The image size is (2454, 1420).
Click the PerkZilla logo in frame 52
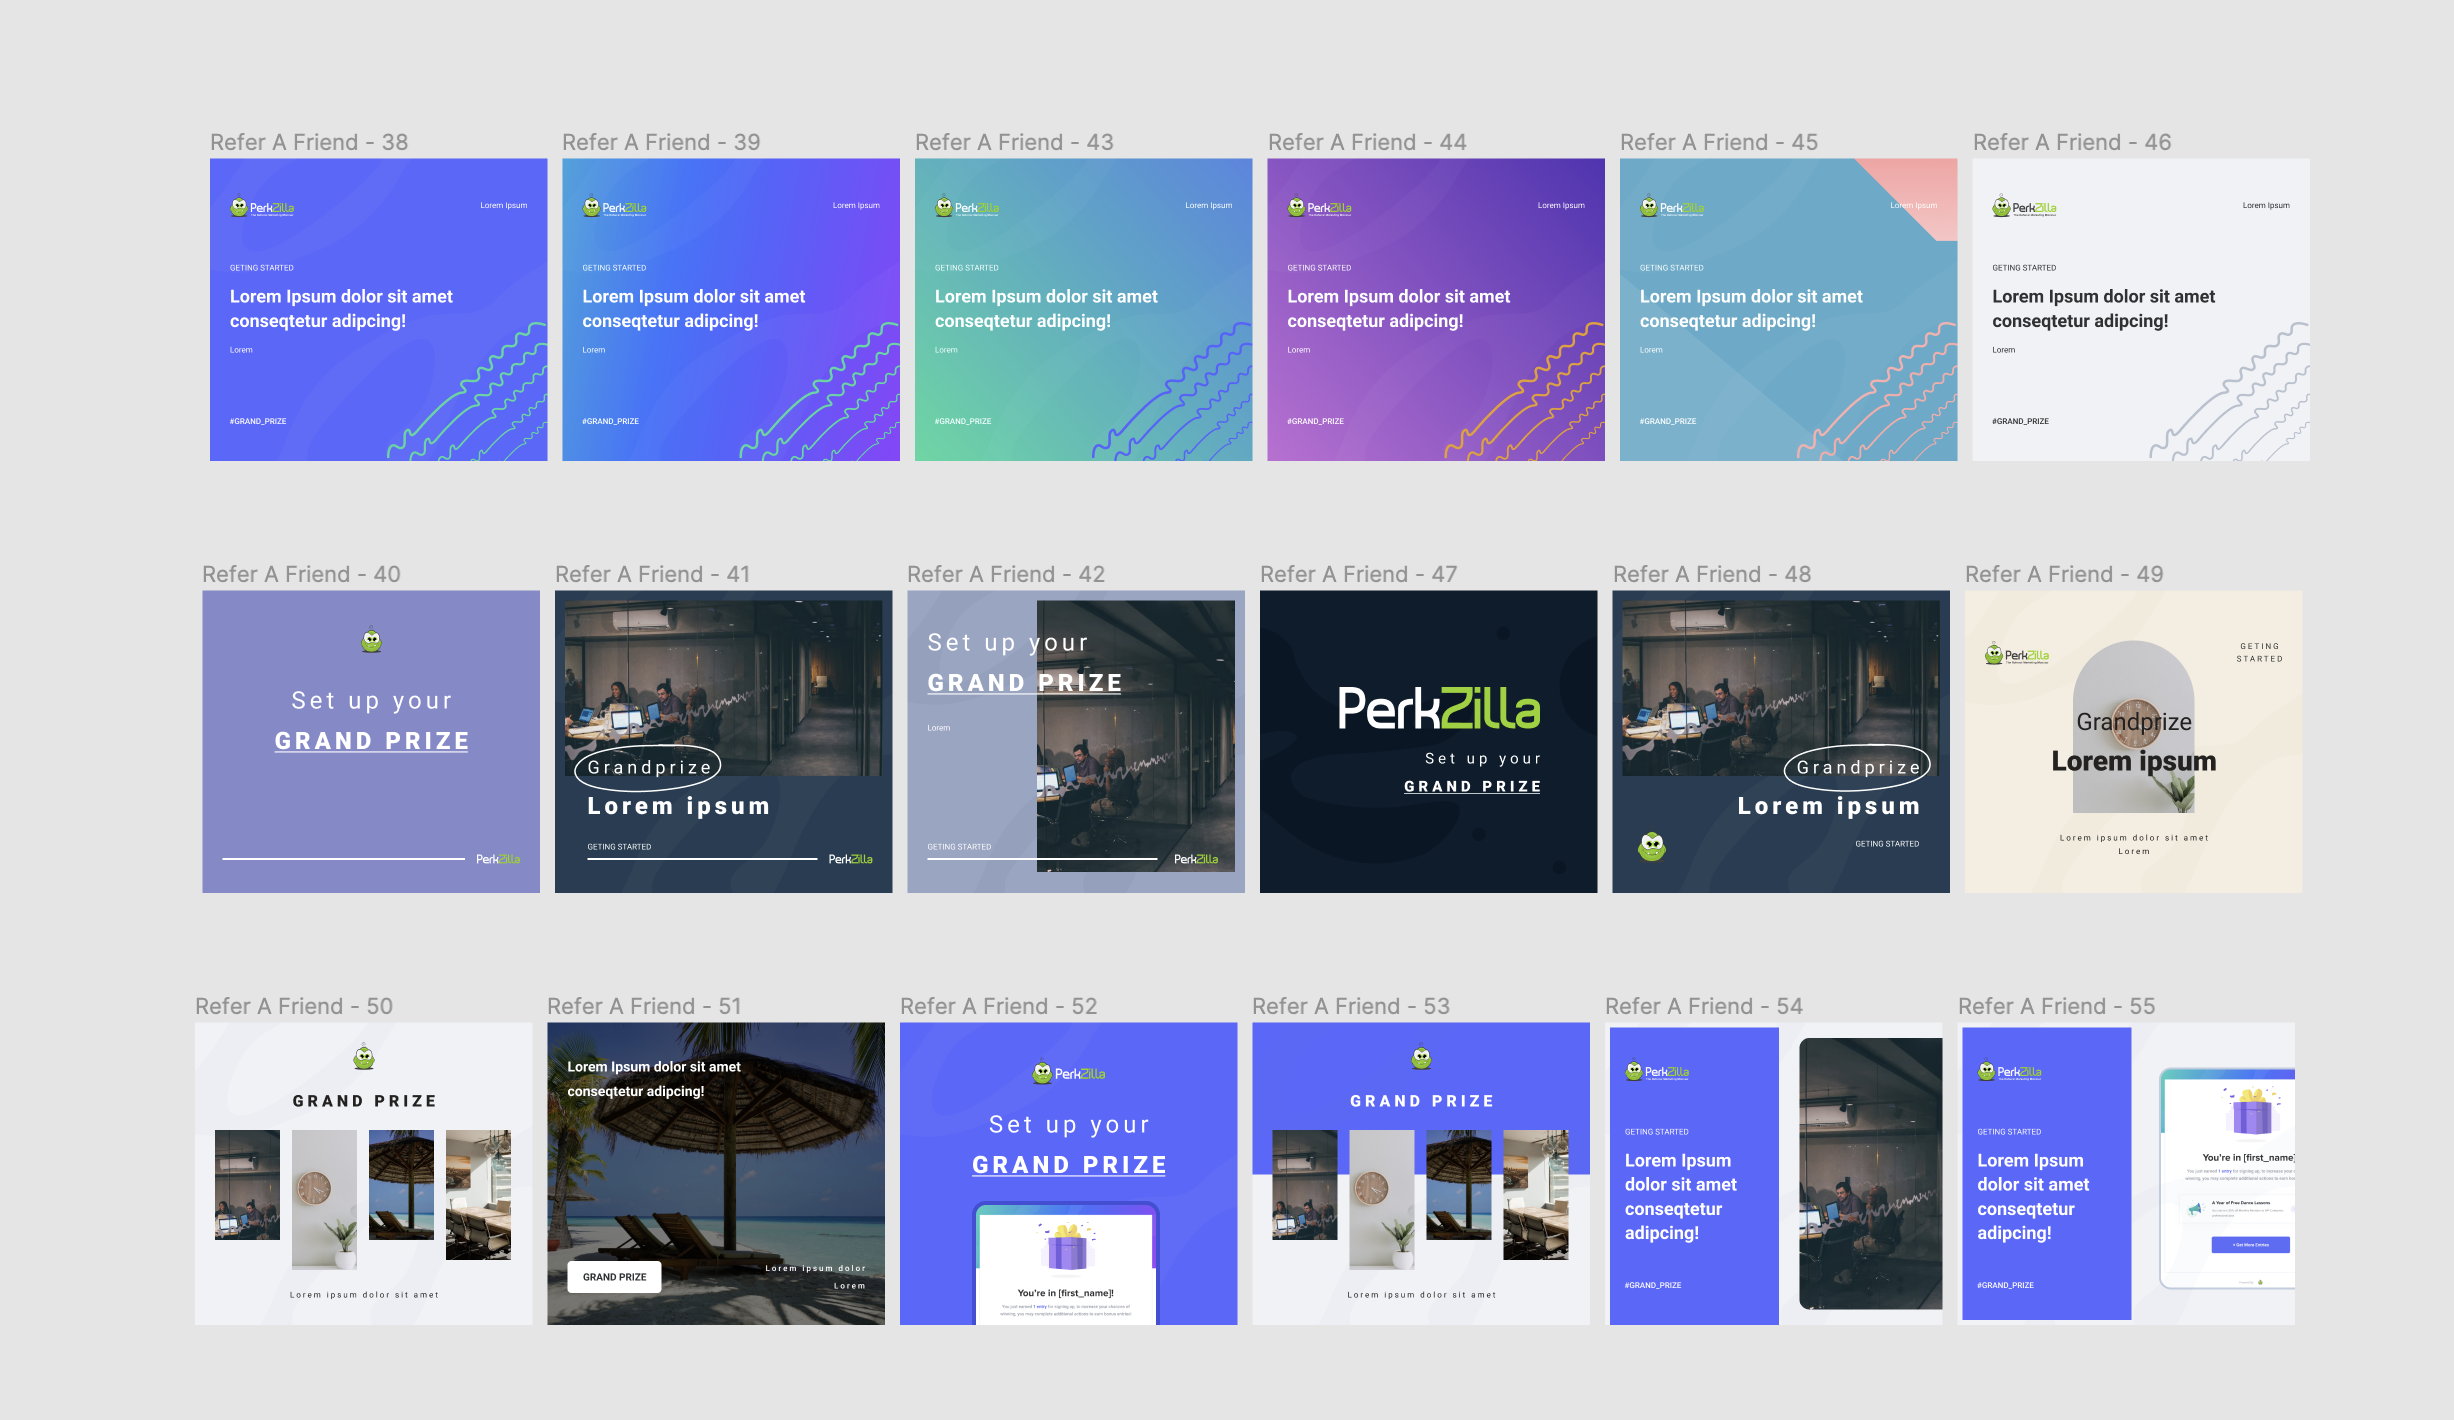click(1069, 1073)
